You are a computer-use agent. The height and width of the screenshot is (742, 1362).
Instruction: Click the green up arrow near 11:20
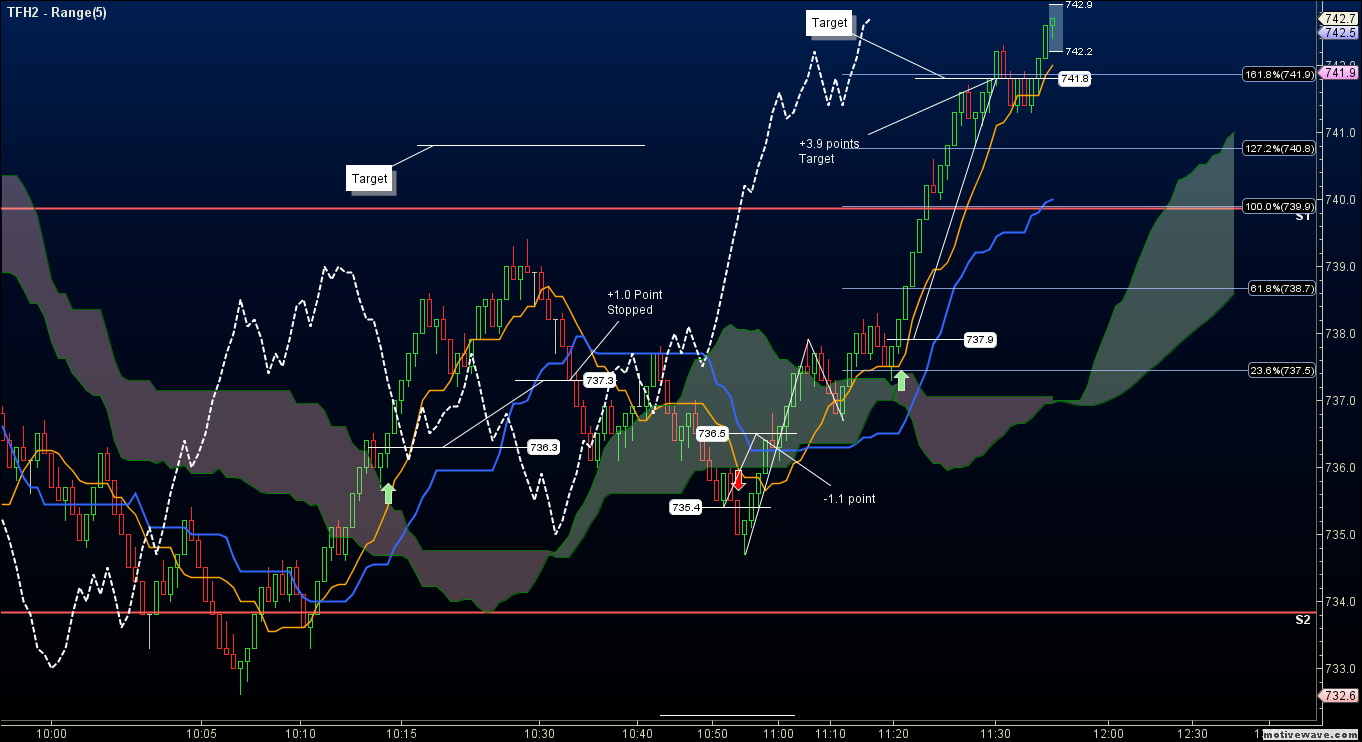pyautogui.click(x=901, y=380)
